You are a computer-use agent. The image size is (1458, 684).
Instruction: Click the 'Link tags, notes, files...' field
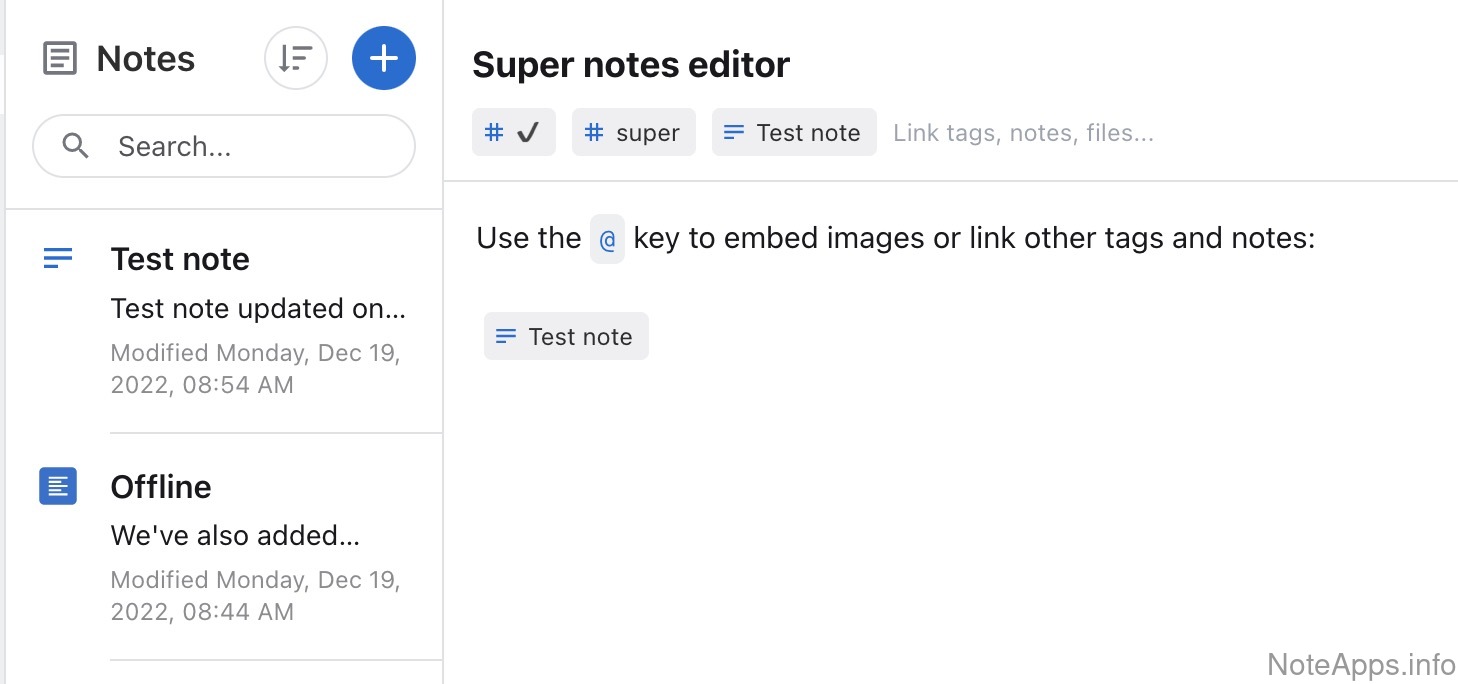1023,133
